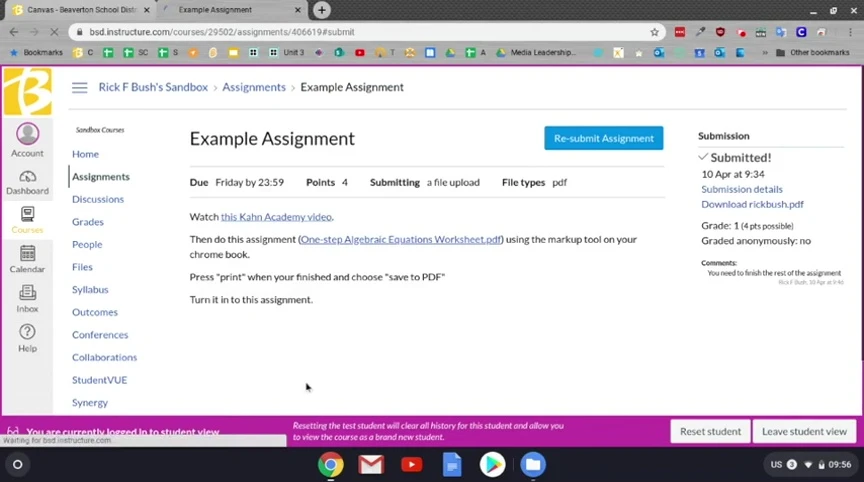The height and width of the screenshot is (482, 864).
Task: Open the Courses menu
Action: [x=27, y=220]
